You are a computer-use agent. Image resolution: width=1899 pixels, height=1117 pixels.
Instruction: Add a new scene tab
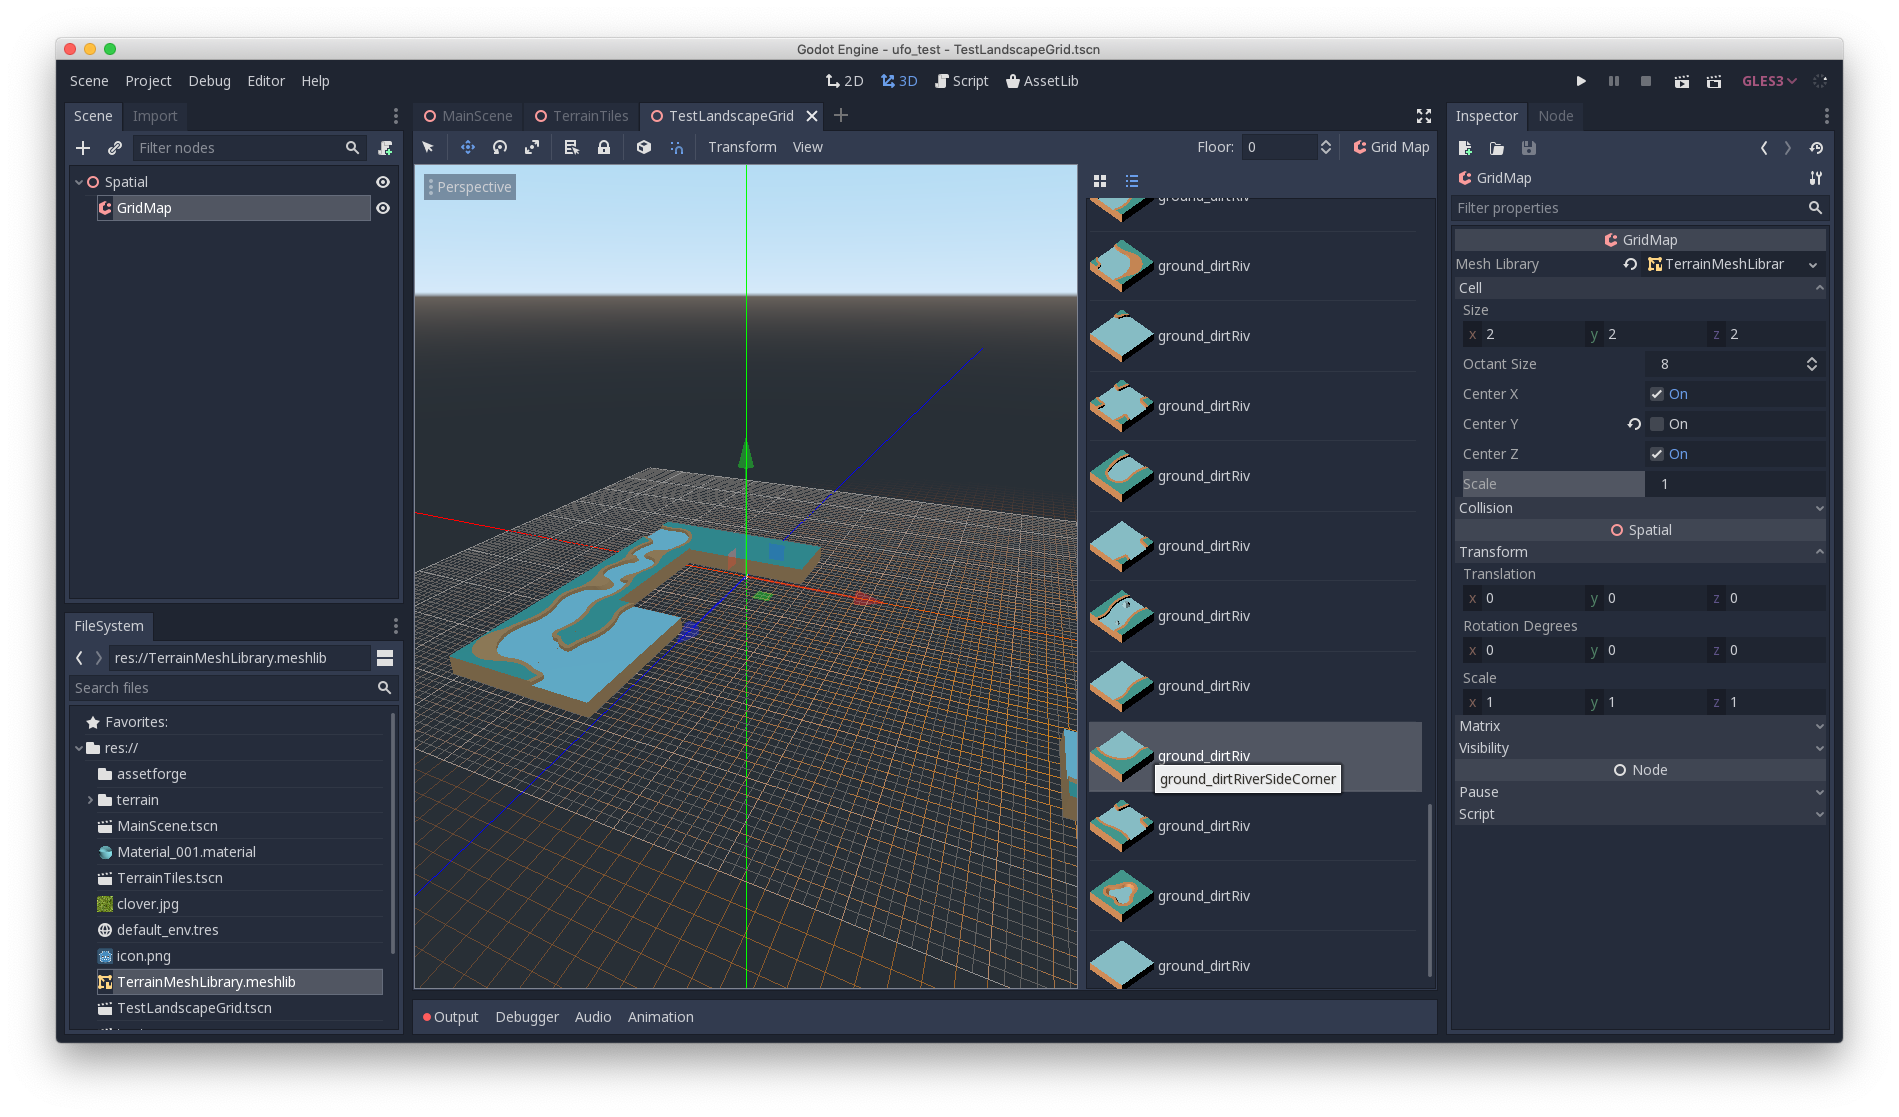point(841,116)
